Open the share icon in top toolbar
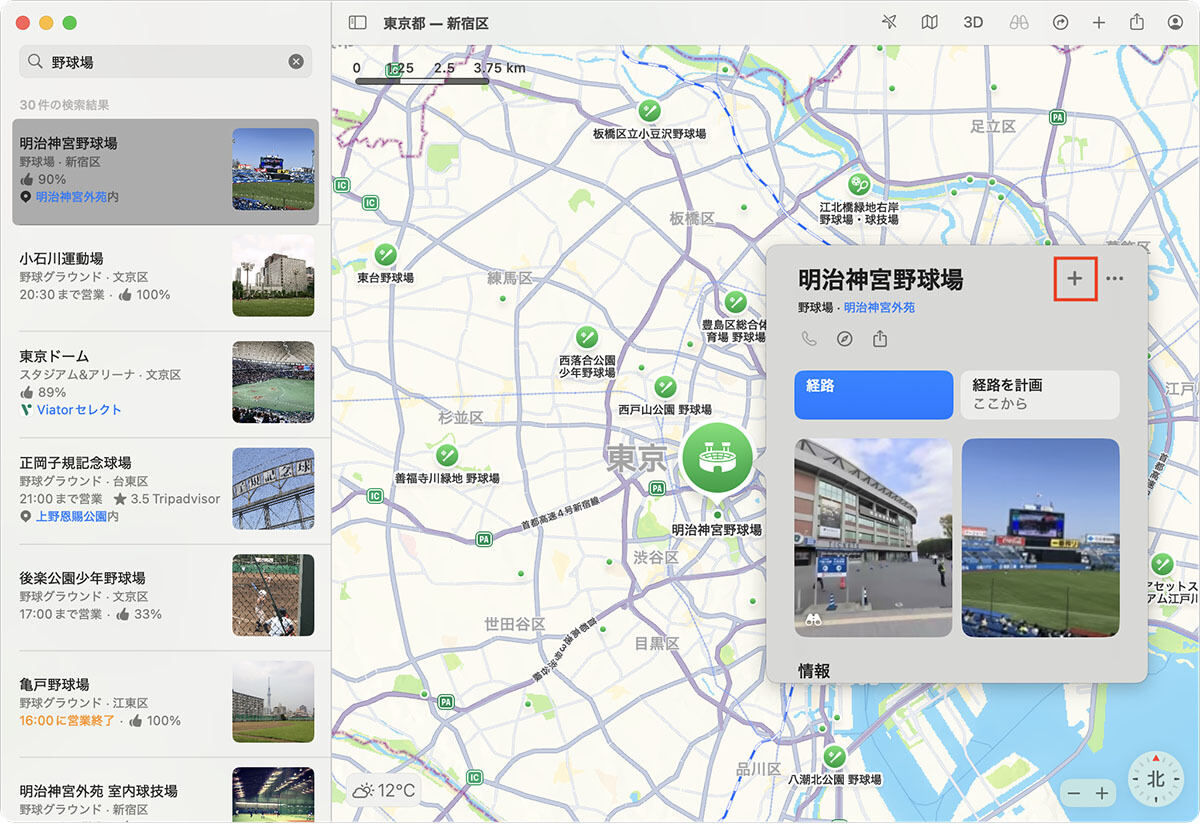The height and width of the screenshot is (824, 1200). (x=1136, y=22)
